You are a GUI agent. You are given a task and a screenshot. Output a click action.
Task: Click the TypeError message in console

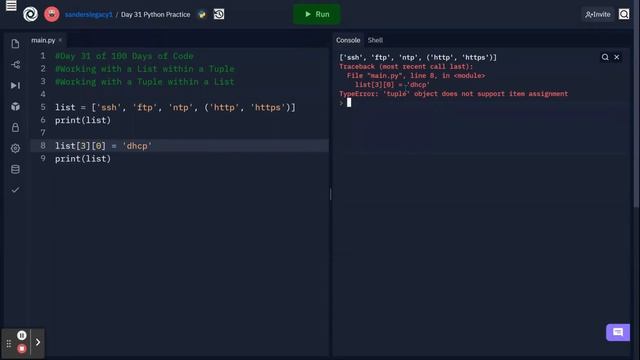tap(453, 94)
